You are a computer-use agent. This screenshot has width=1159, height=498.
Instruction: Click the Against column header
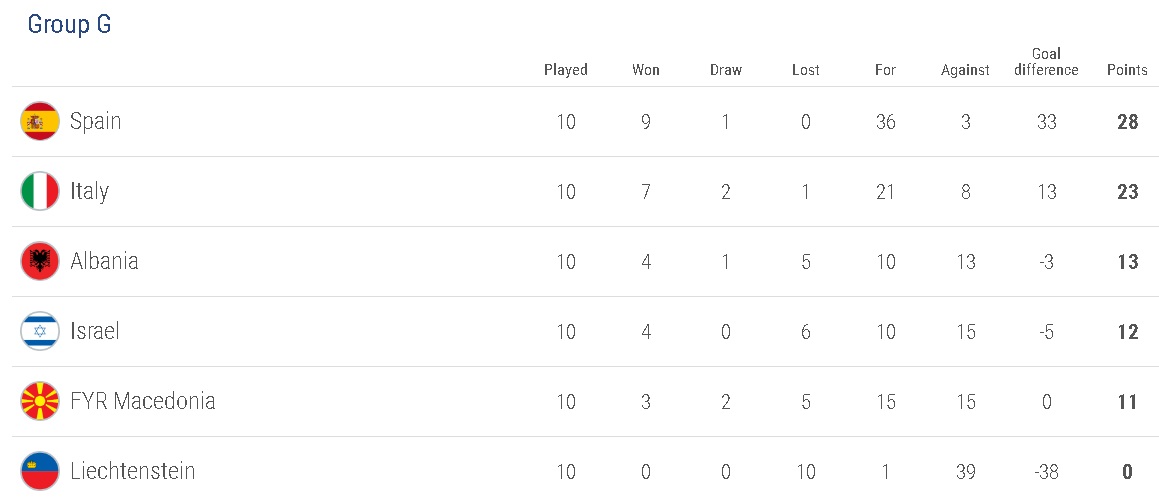click(x=965, y=70)
